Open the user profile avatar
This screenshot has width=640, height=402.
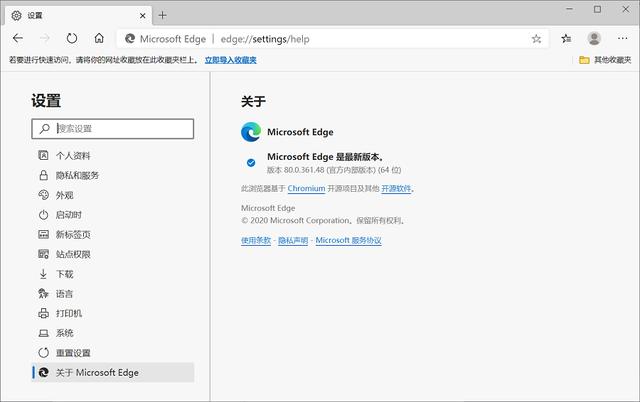(x=594, y=38)
